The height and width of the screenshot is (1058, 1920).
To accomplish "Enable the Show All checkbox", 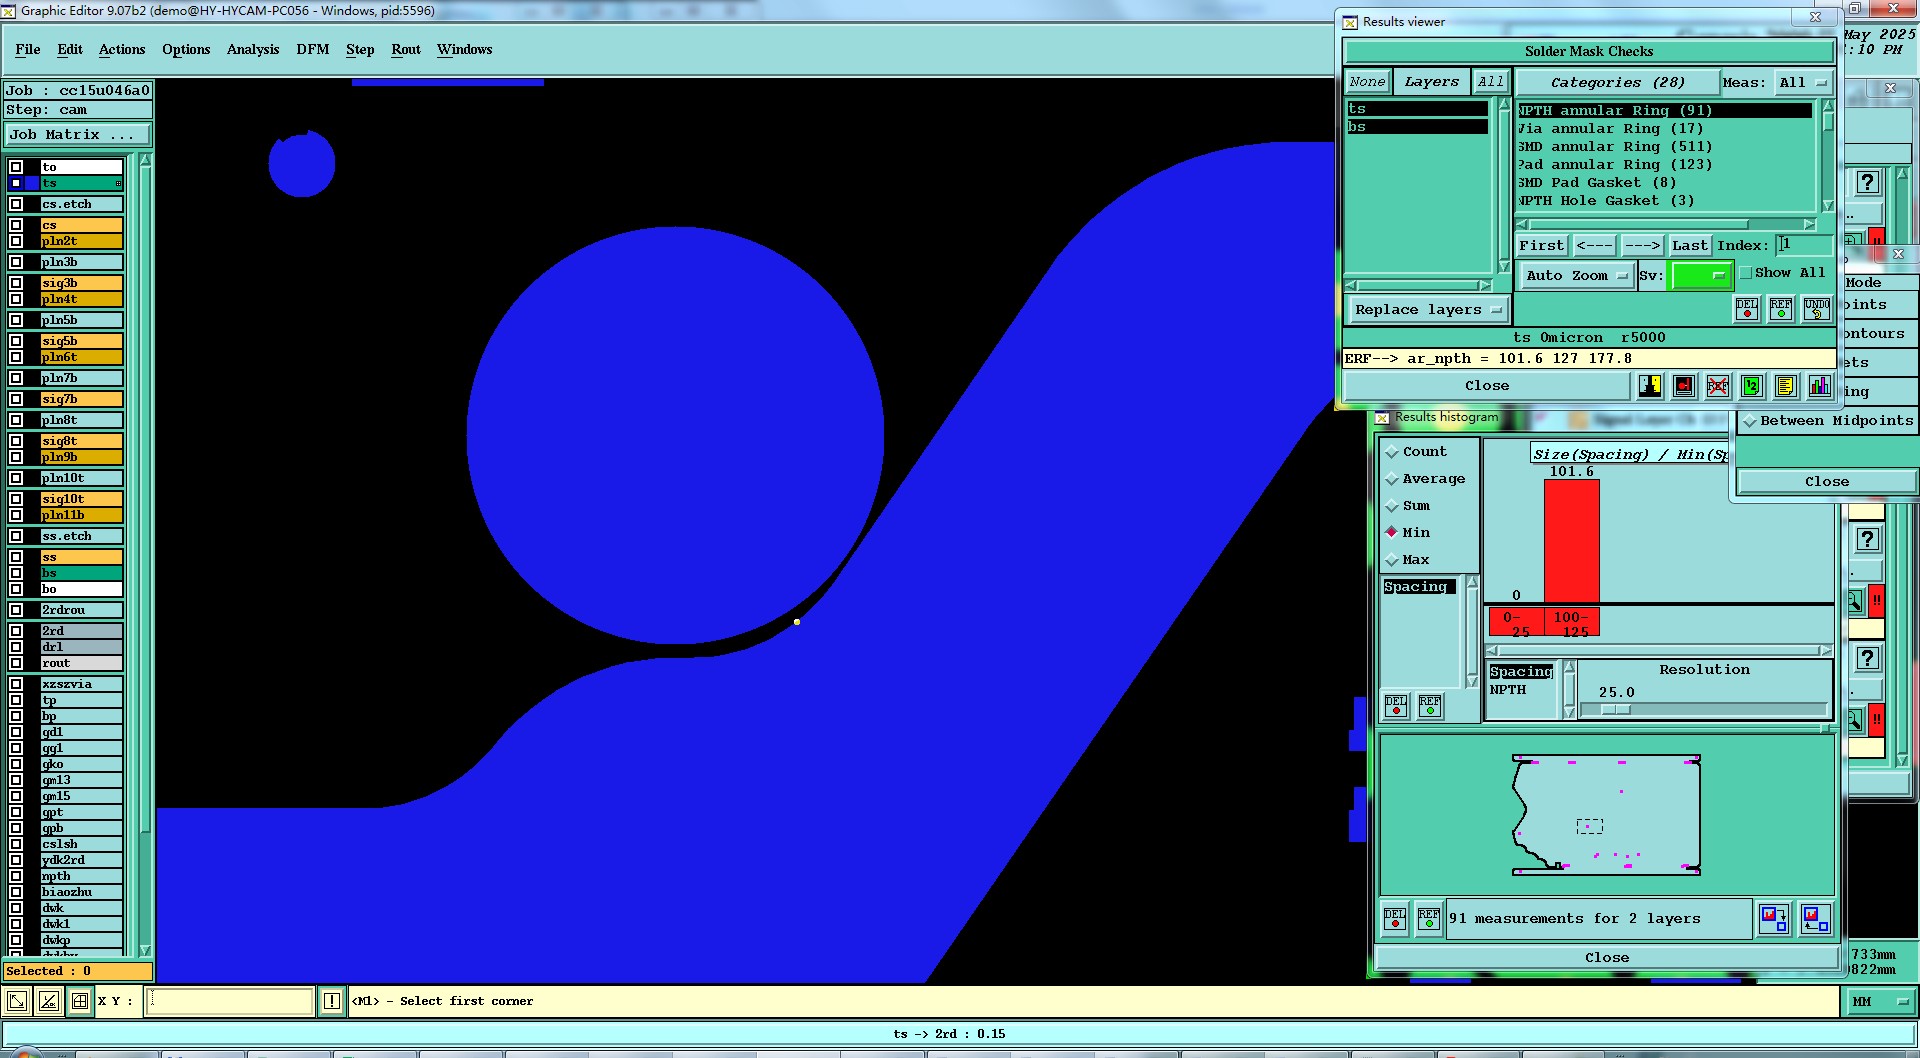I will point(1746,273).
